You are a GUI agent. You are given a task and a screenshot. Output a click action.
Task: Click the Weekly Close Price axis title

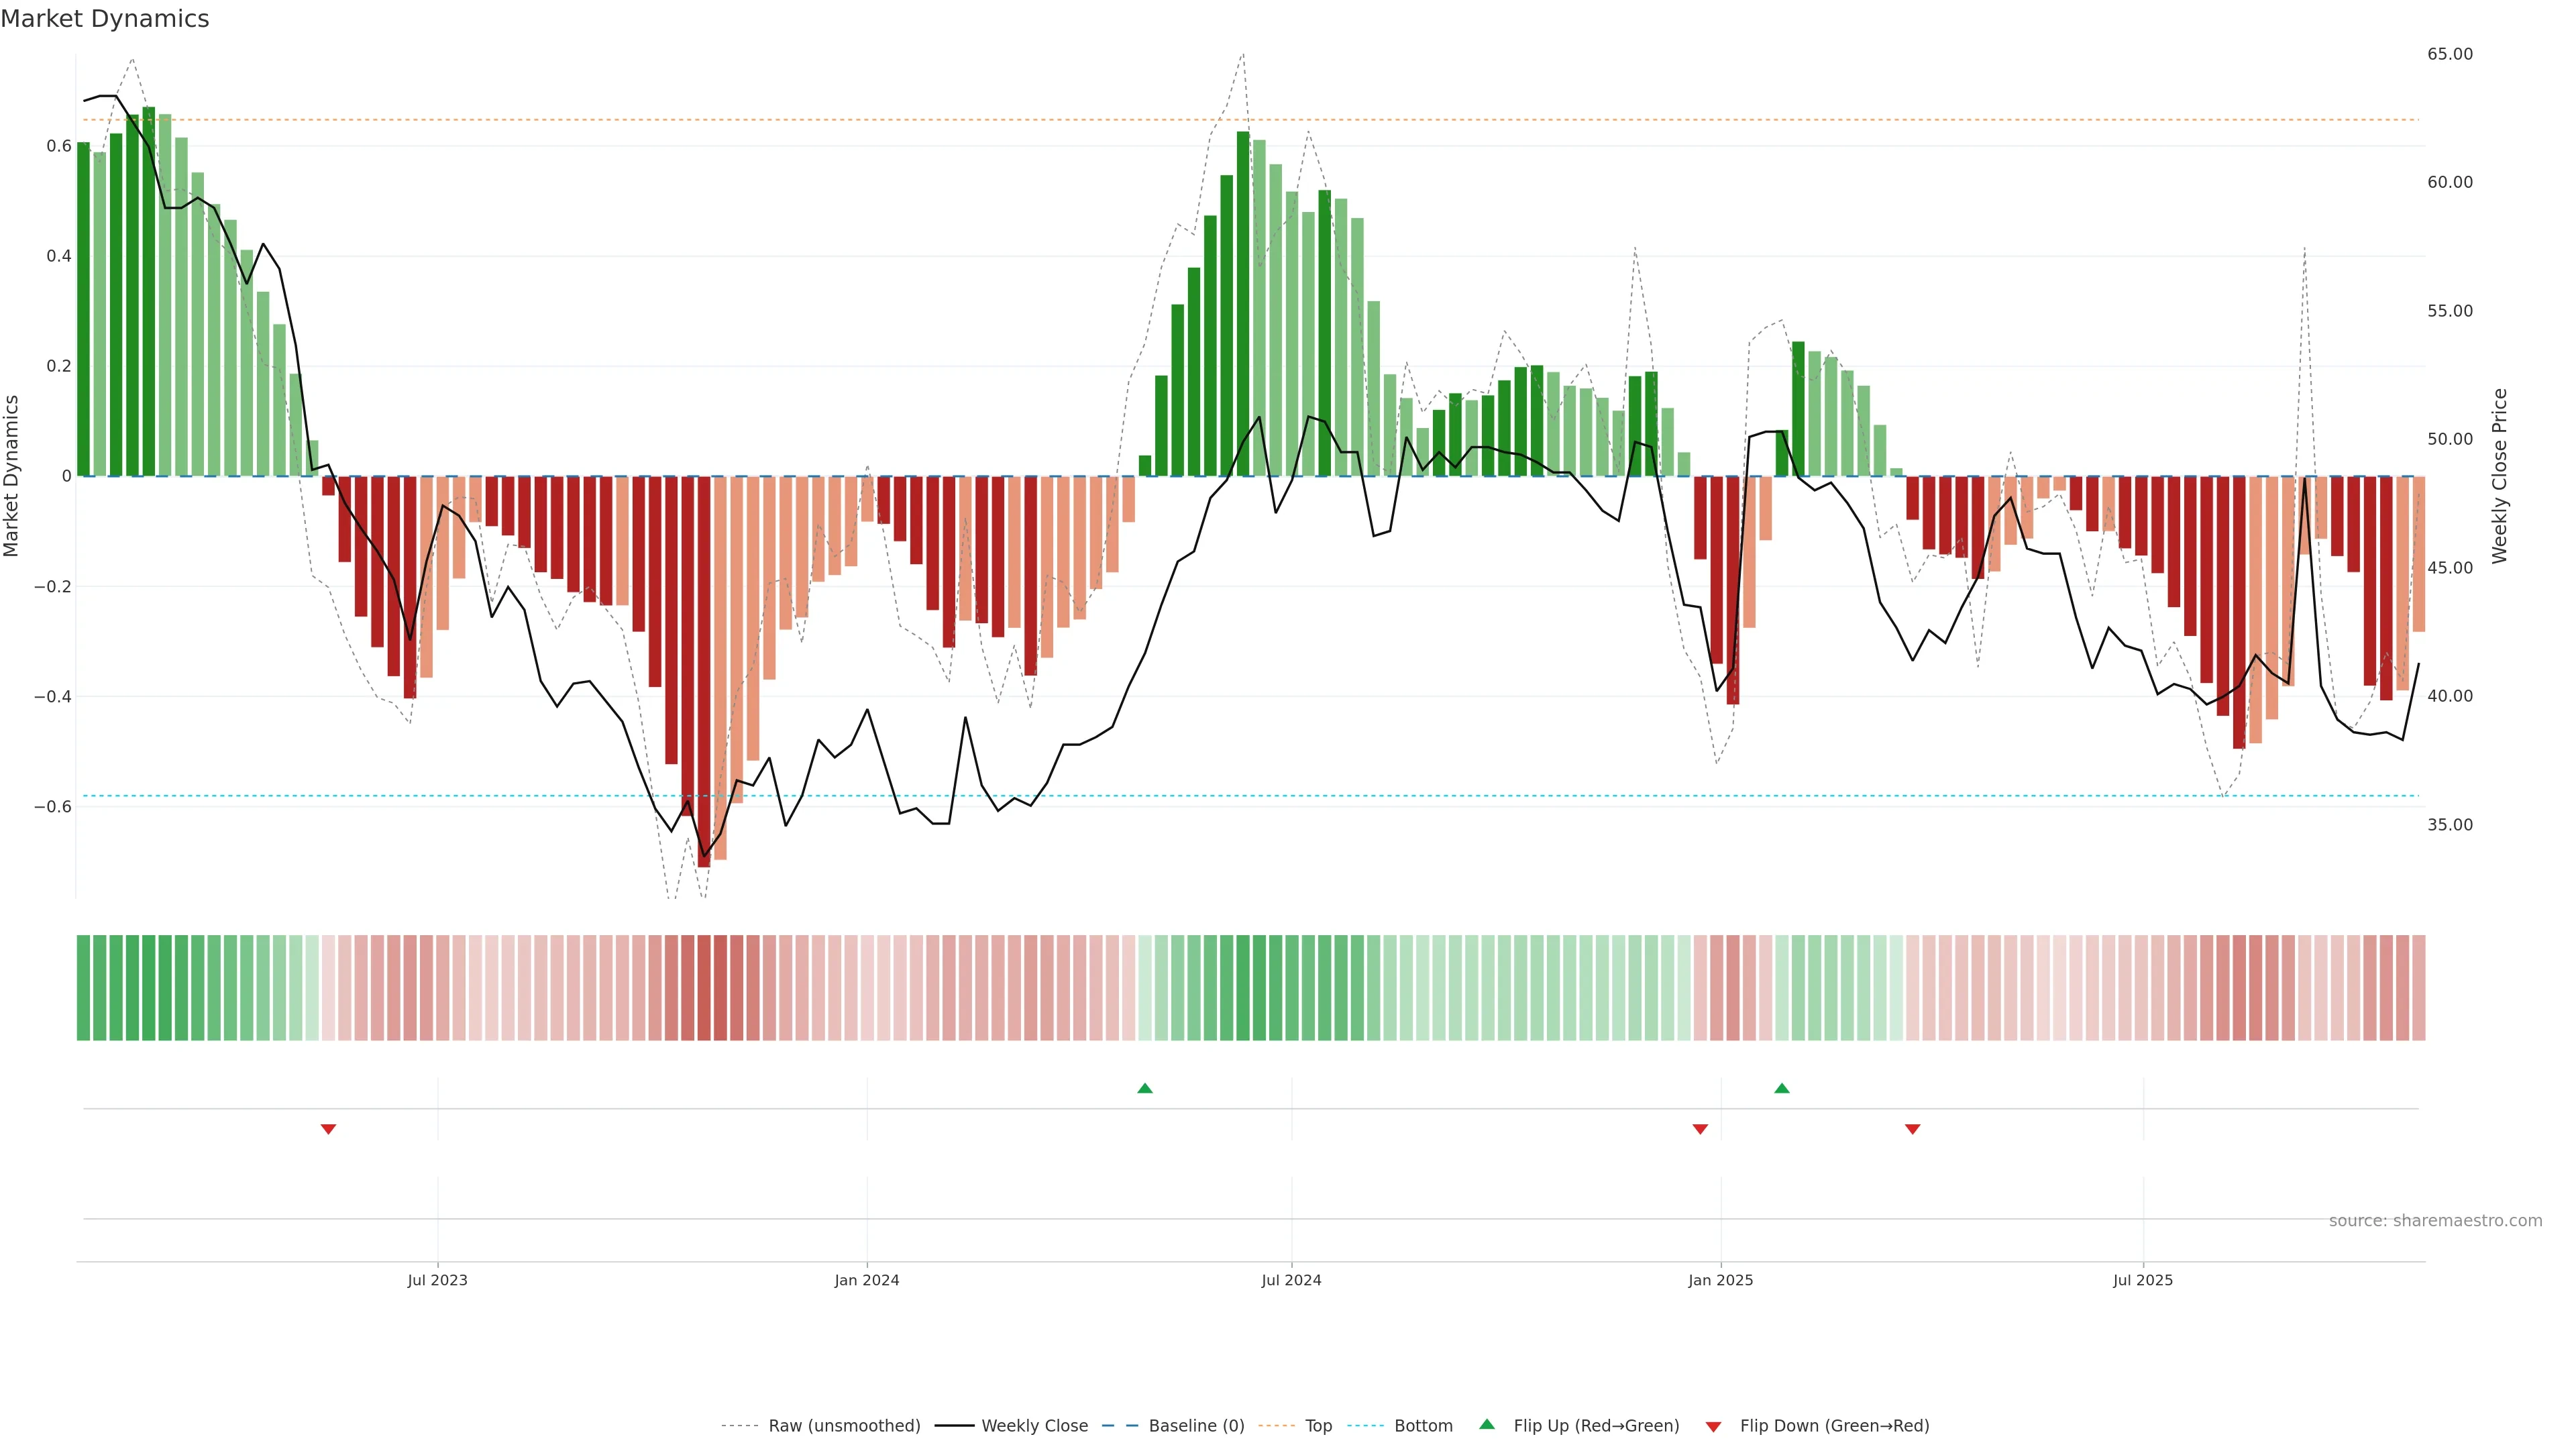click(x=2500, y=476)
